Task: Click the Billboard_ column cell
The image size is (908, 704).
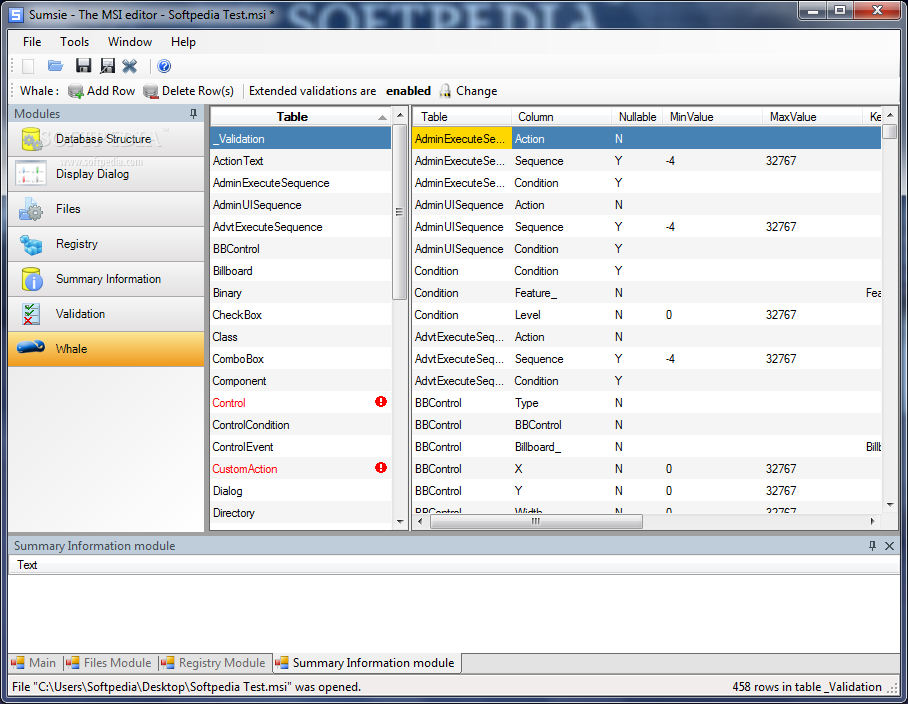Action: [561, 447]
